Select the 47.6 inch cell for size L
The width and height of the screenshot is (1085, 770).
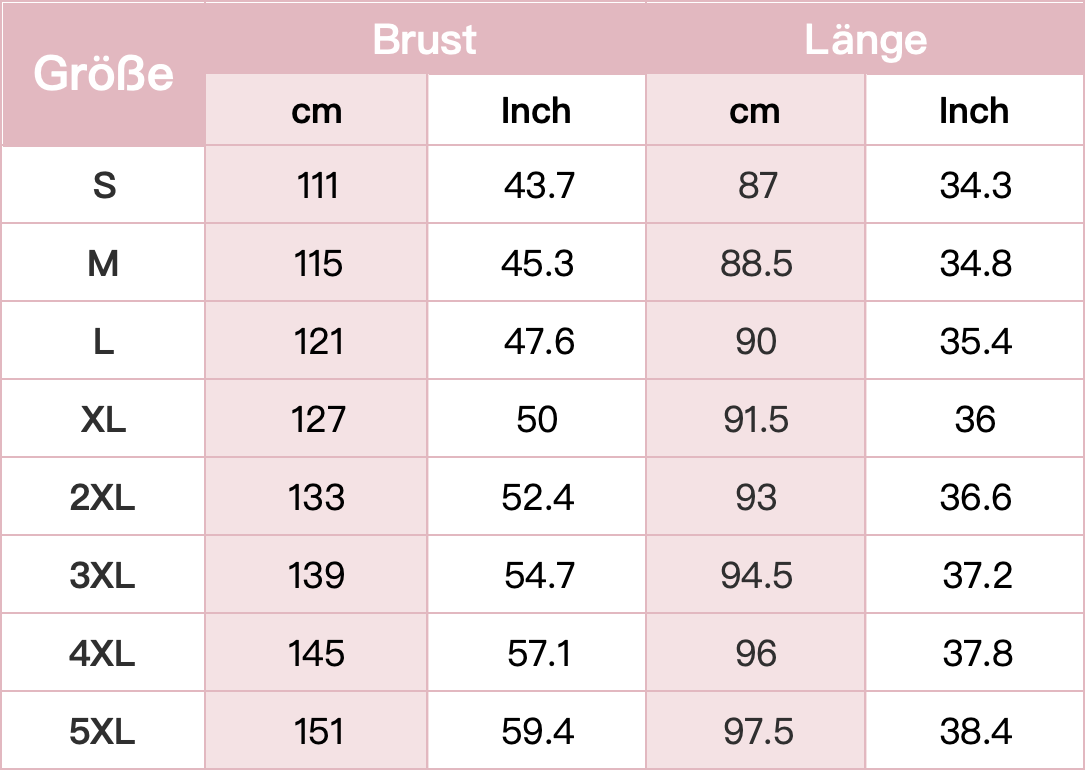point(539,341)
